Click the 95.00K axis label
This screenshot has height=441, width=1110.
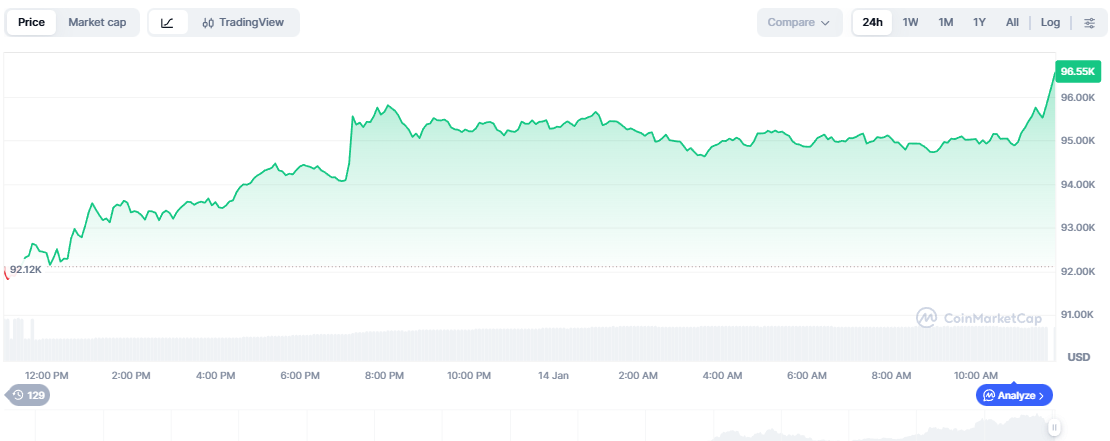1077,141
